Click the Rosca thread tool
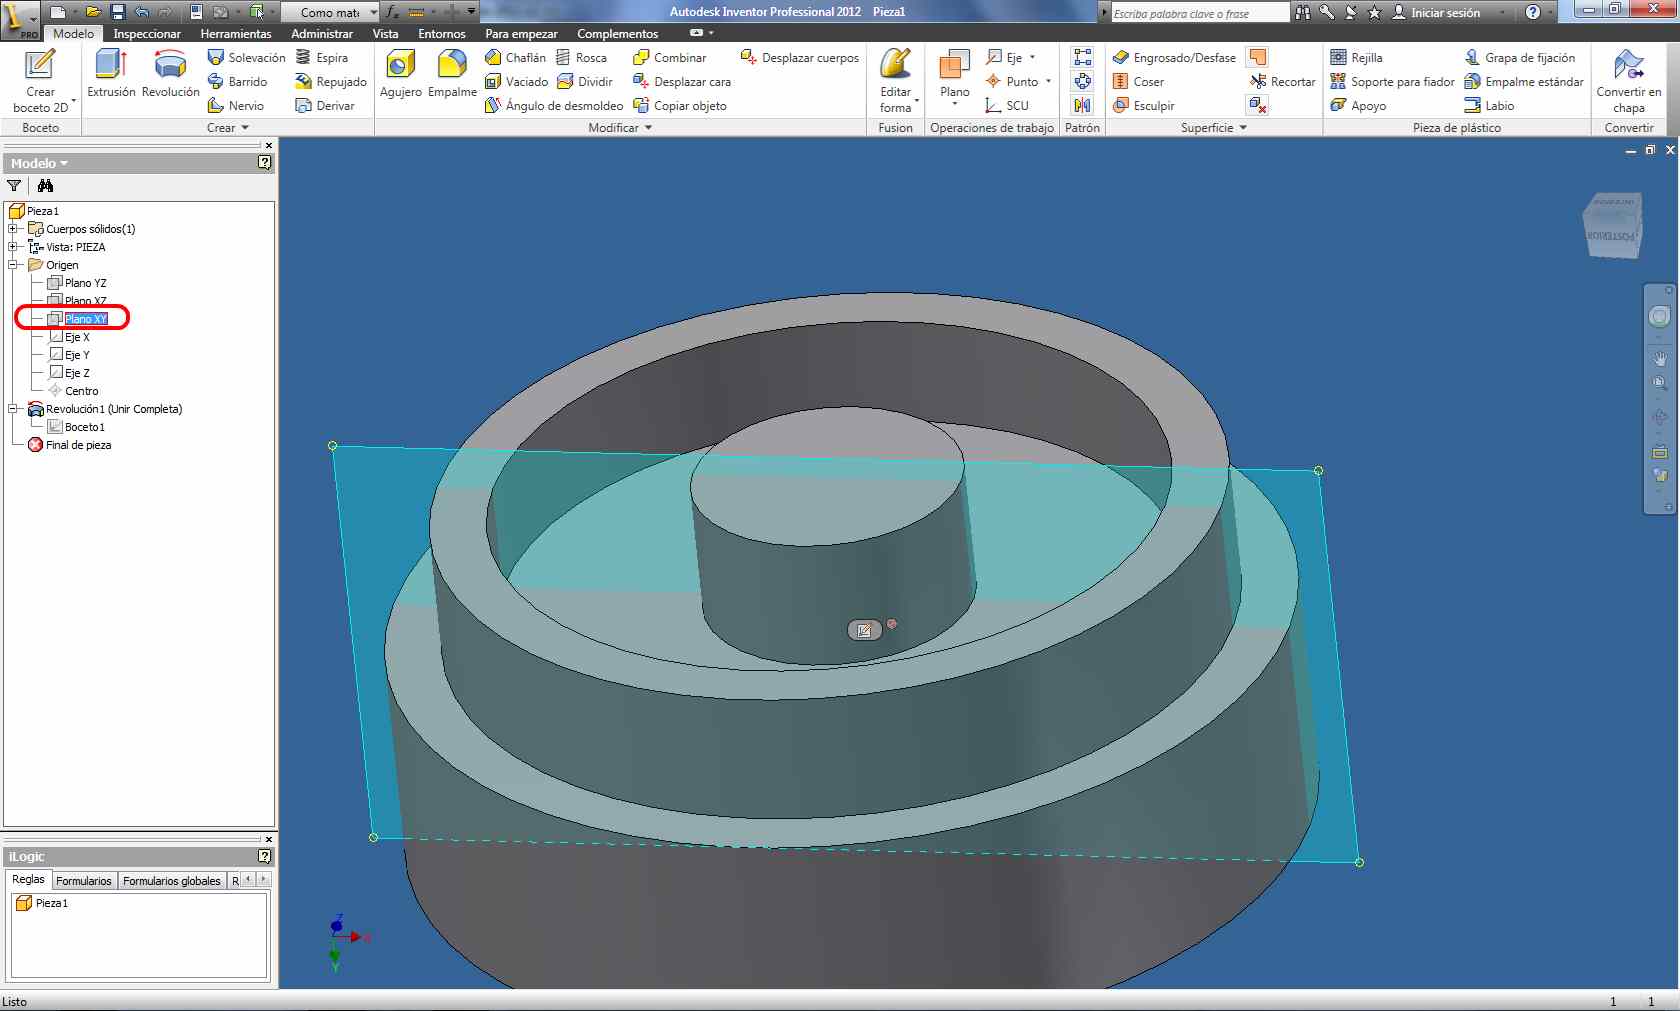Screen dimensions: 1680x1011 pyautogui.click(x=581, y=58)
